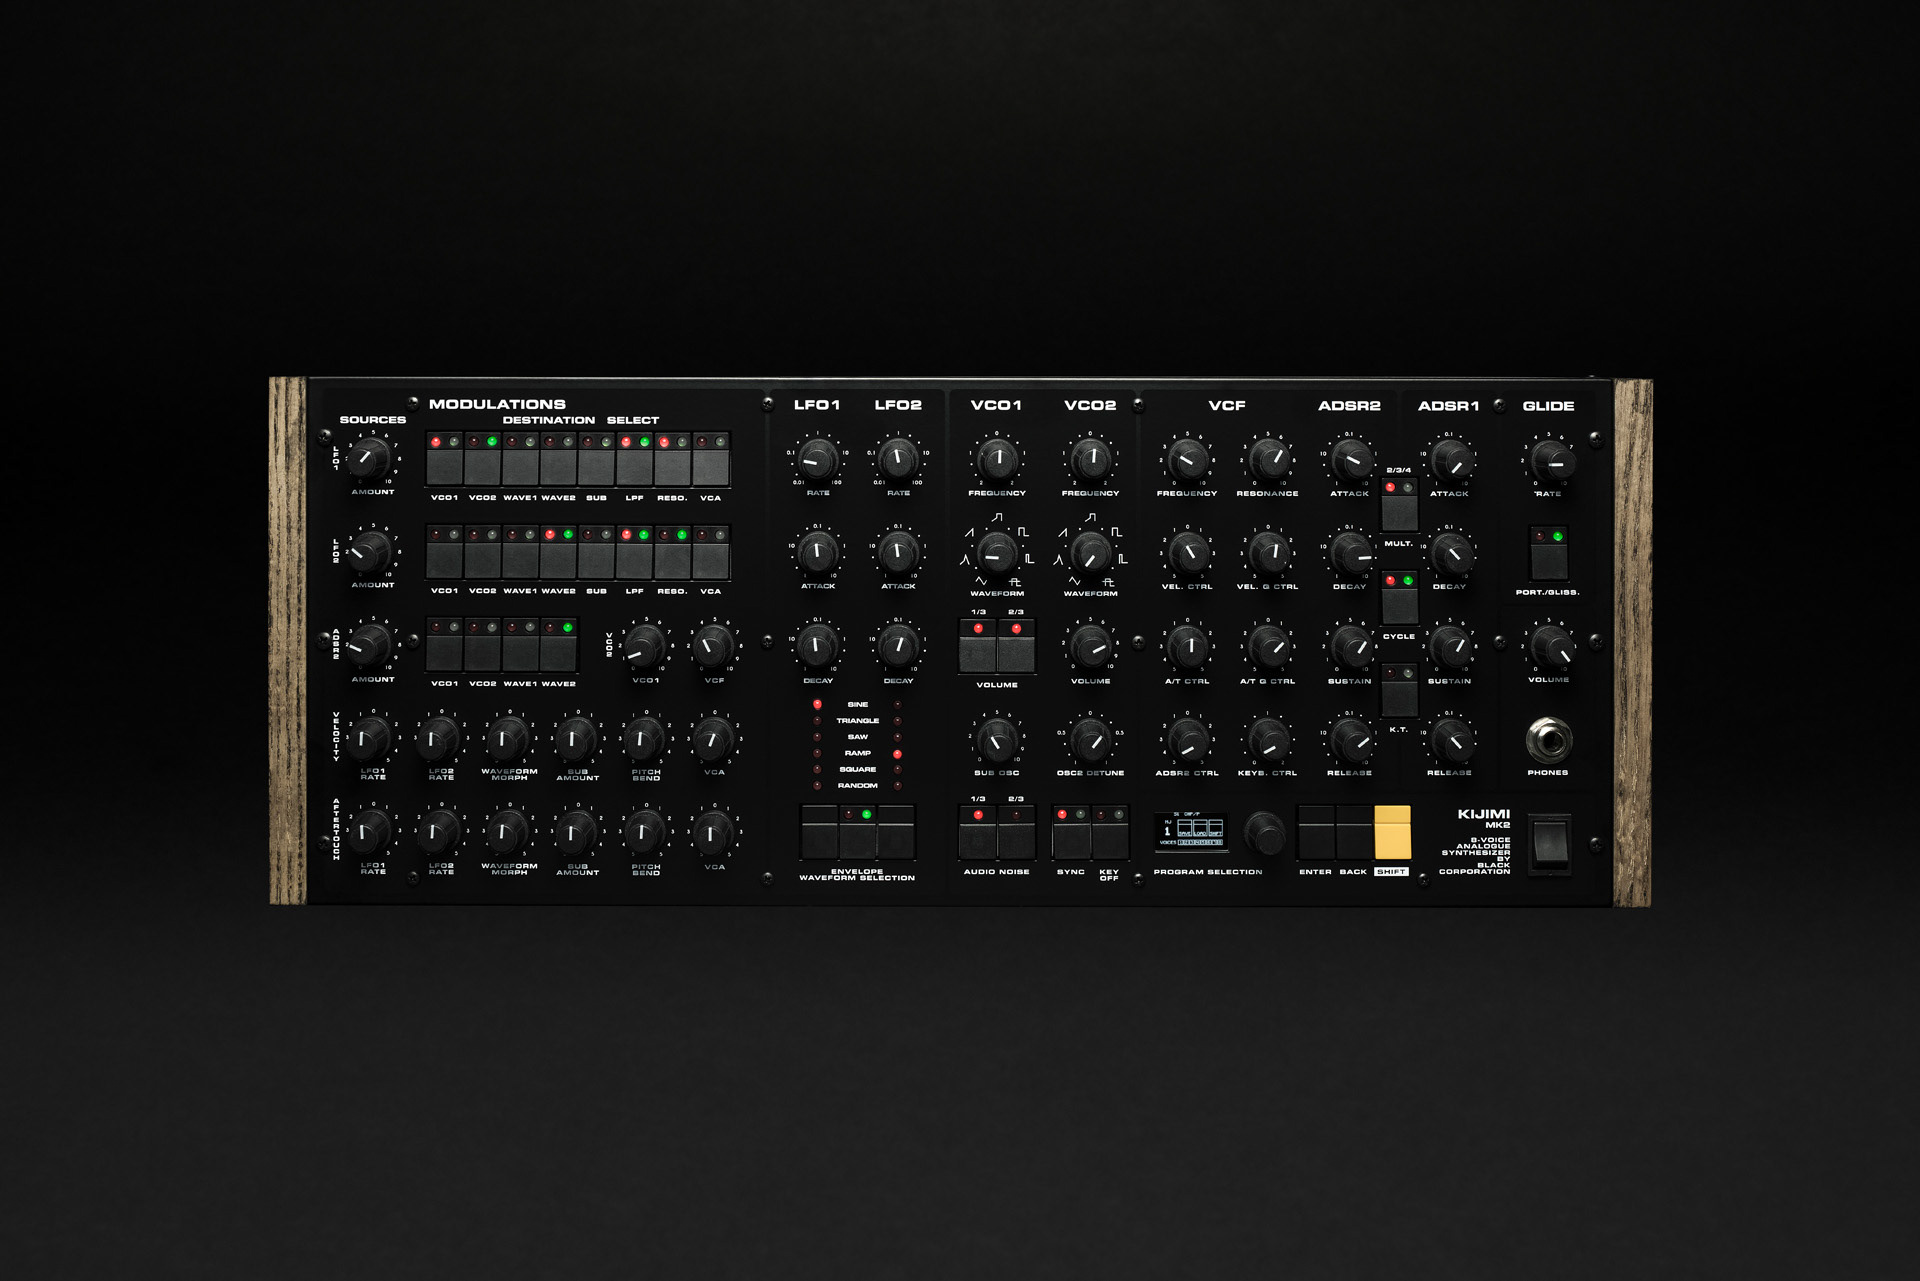This screenshot has height=1281, width=1920.
Task: Click the PHONES headphone jack
Action: point(1548,740)
